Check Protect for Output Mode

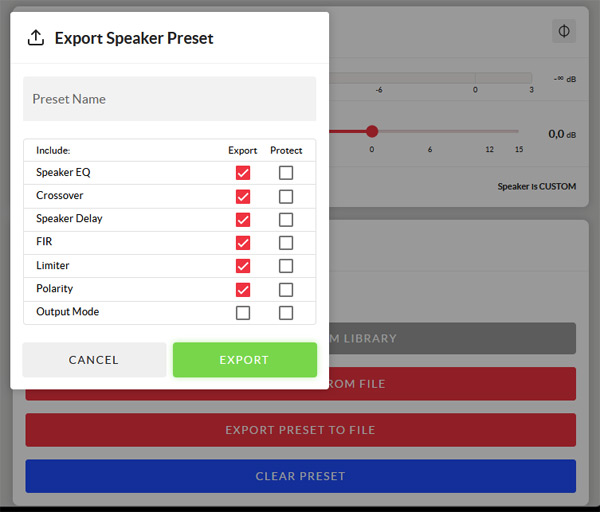pyautogui.click(x=286, y=312)
